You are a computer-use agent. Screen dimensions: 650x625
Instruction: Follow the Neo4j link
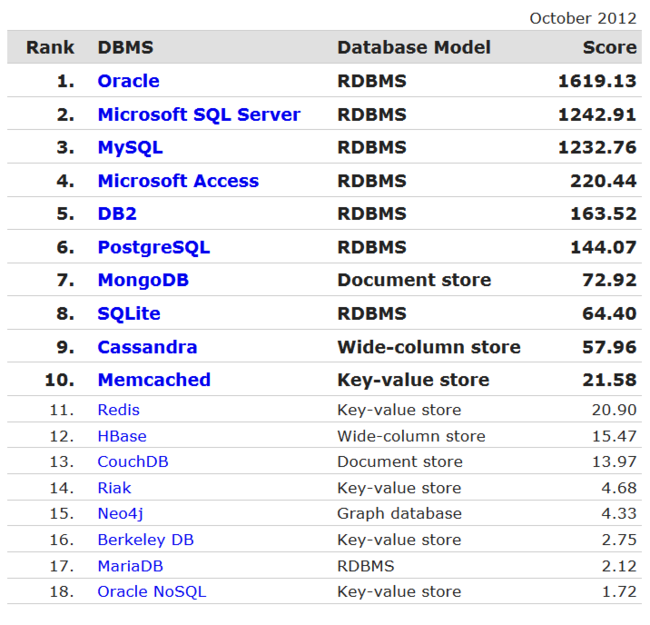pos(120,514)
